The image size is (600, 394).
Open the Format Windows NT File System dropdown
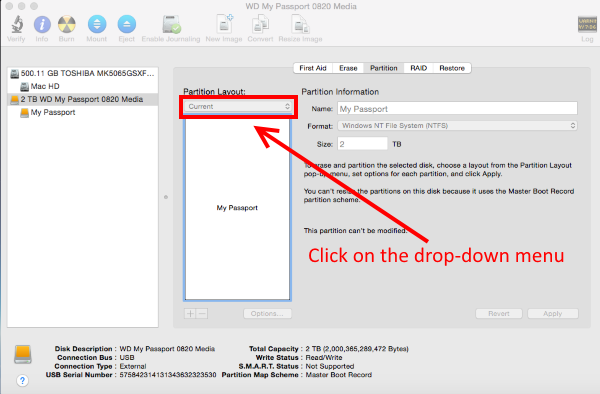[x=457, y=125]
